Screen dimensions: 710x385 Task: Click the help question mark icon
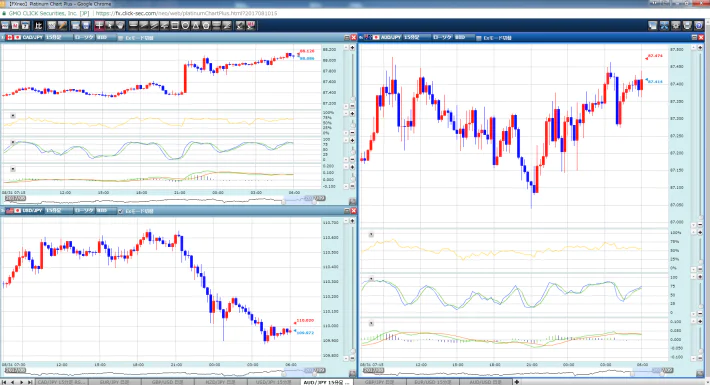[699, 25]
